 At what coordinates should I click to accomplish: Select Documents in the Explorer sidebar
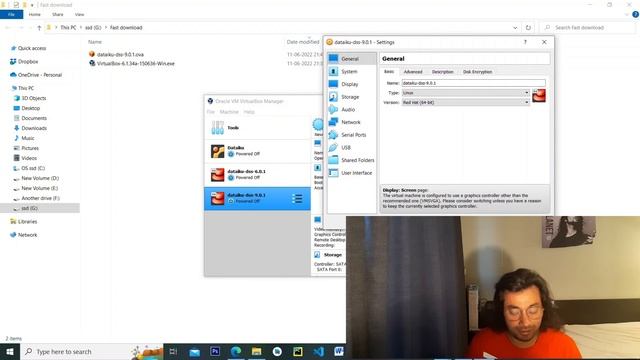[x=34, y=118]
